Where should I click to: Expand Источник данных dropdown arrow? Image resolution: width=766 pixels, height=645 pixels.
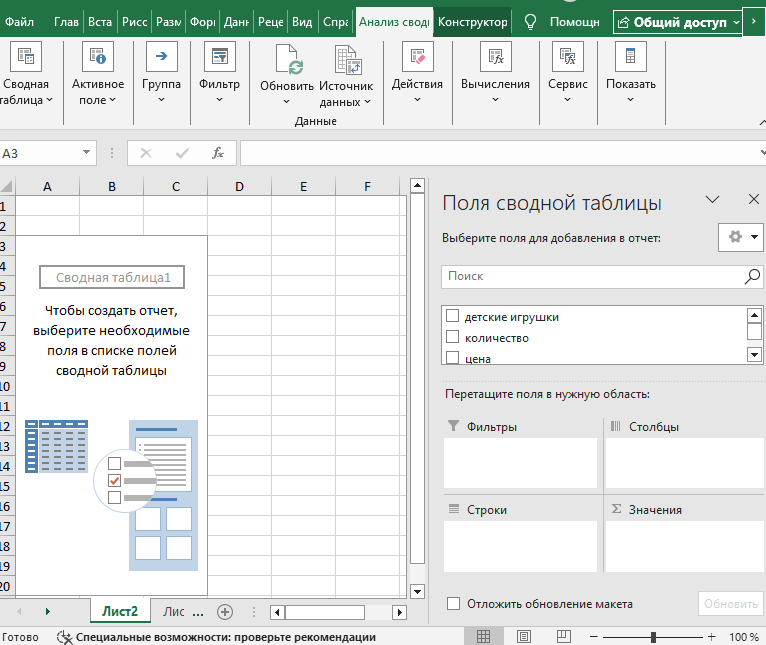coord(367,102)
